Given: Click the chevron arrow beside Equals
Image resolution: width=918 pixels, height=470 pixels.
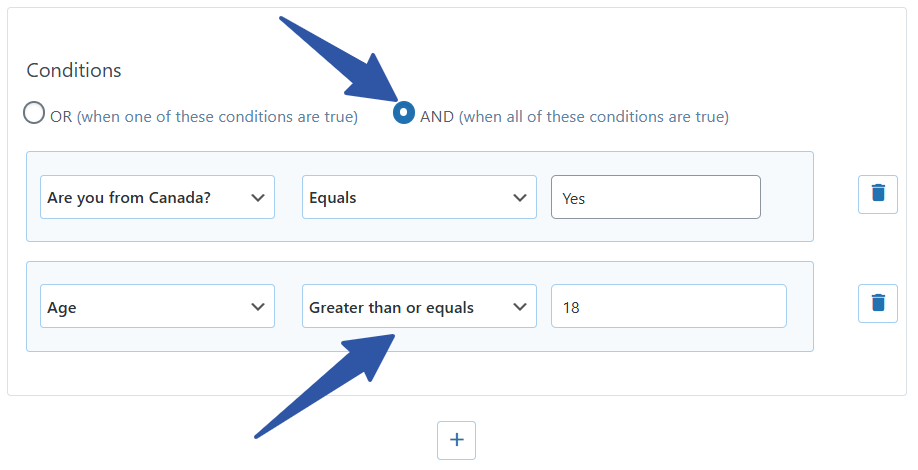Looking at the screenshot, I should click(520, 198).
